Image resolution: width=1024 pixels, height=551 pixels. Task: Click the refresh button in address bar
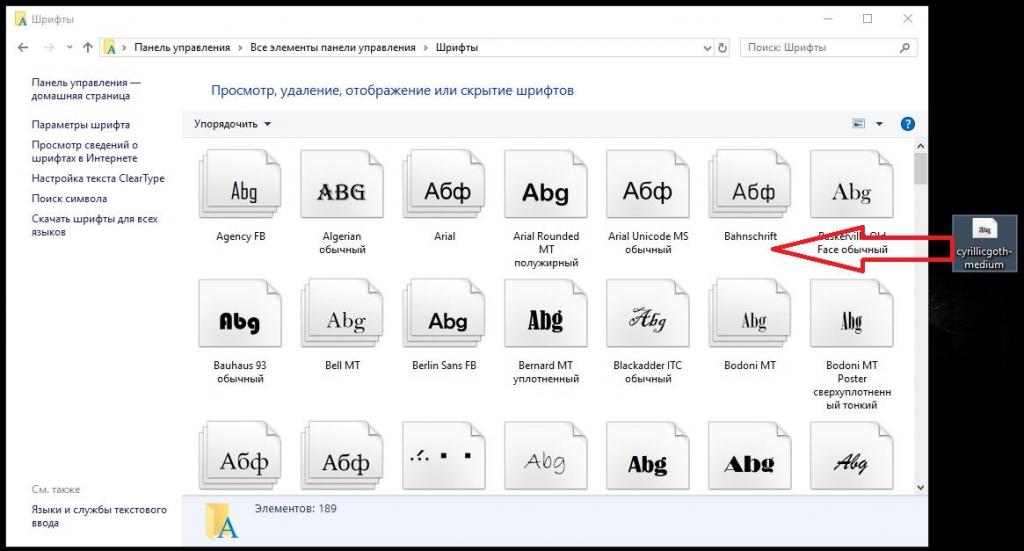coord(722,48)
